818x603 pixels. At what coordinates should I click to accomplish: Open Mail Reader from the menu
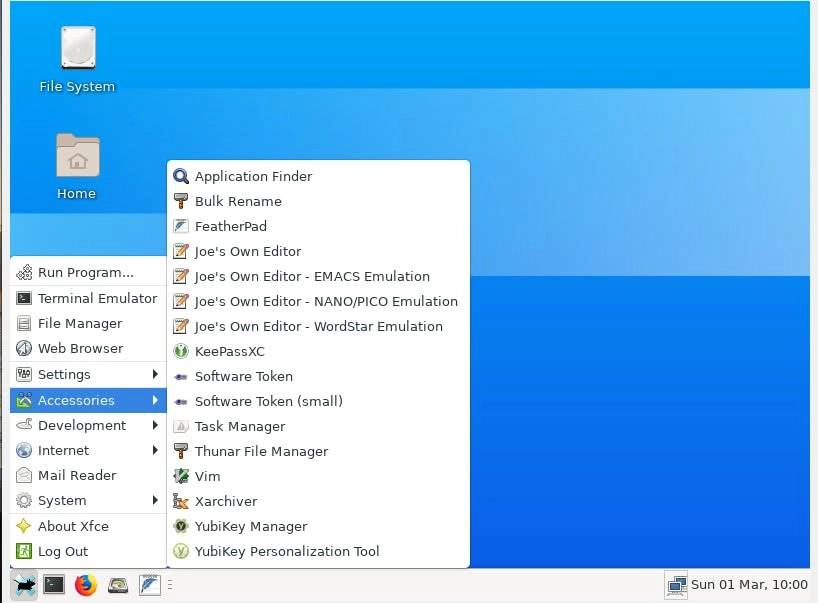tap(88, 475)
